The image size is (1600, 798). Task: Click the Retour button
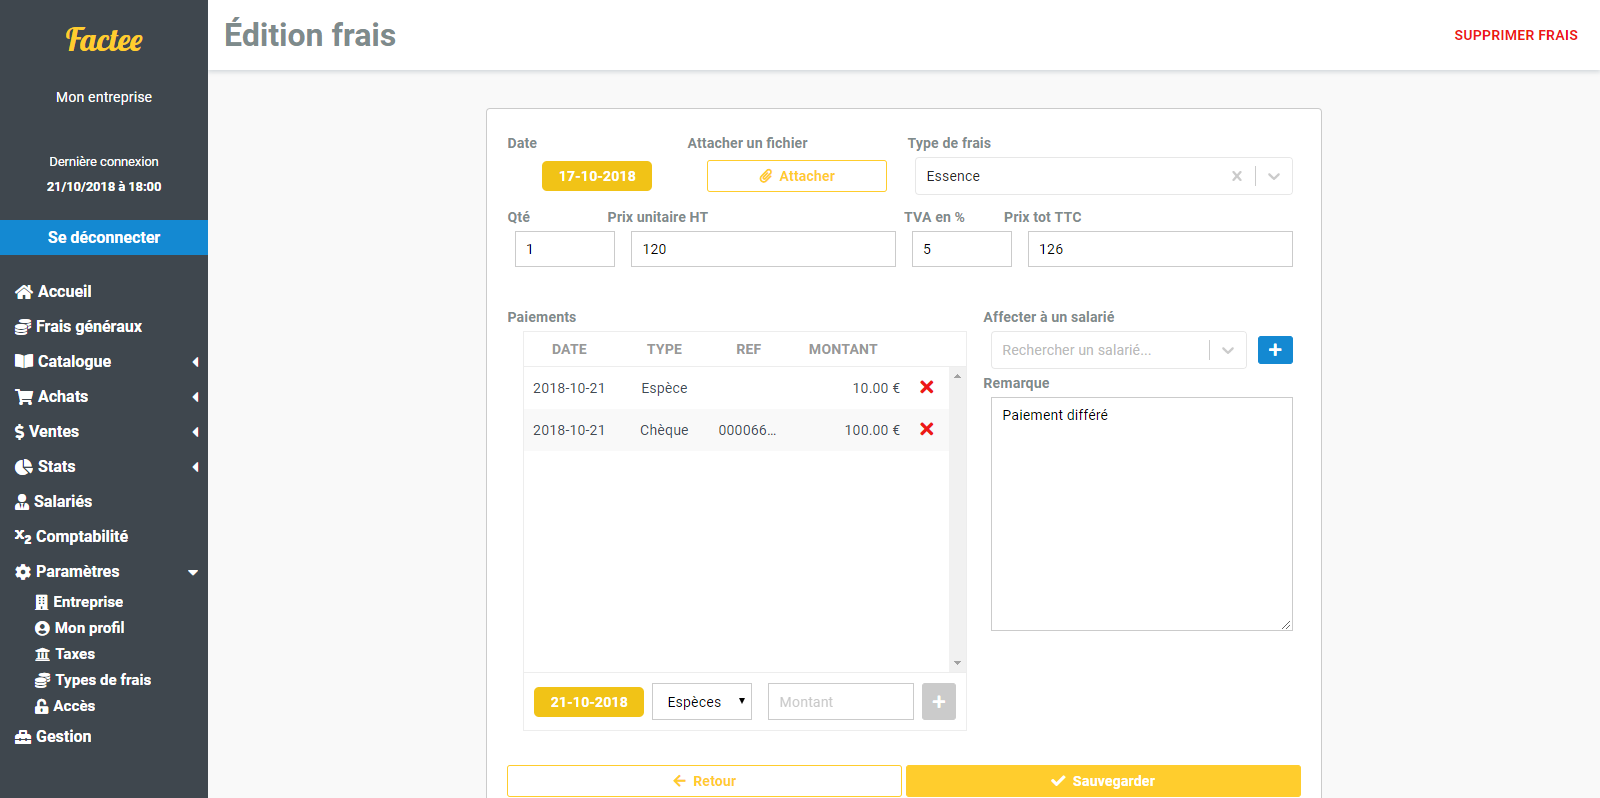coord(704,781)
